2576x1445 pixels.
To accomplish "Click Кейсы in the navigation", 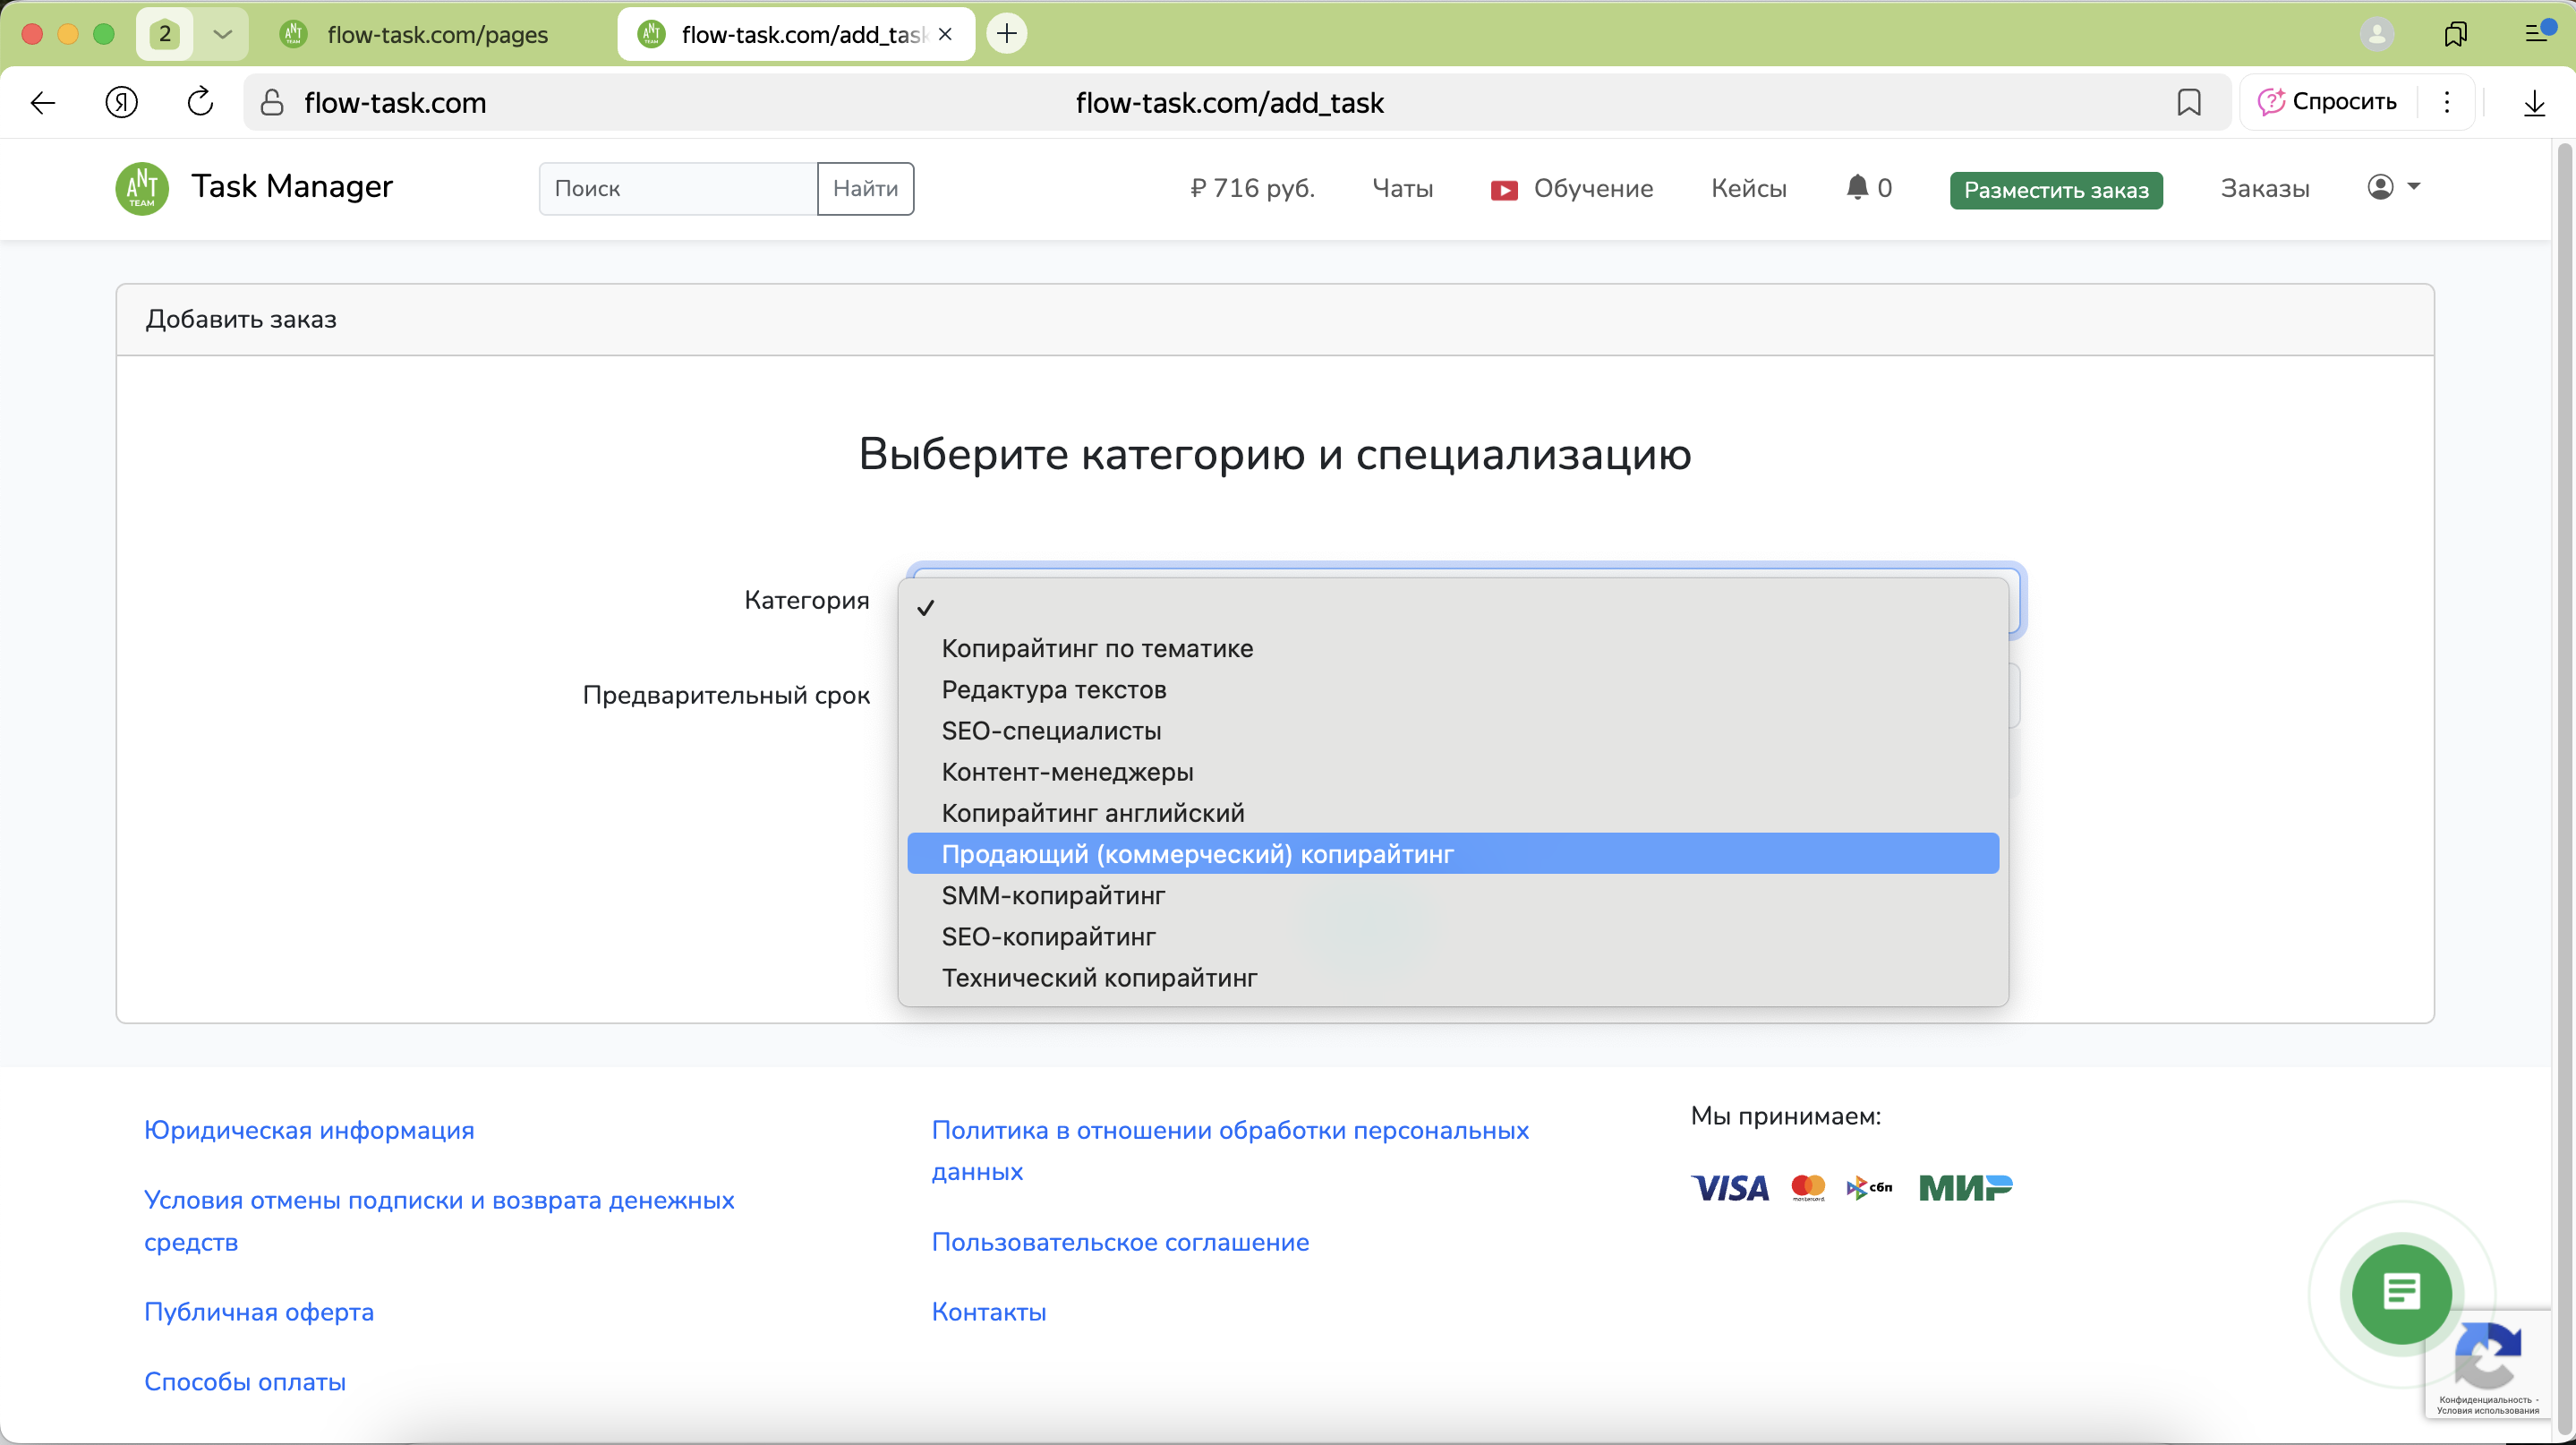I will tap(1748, 188).
